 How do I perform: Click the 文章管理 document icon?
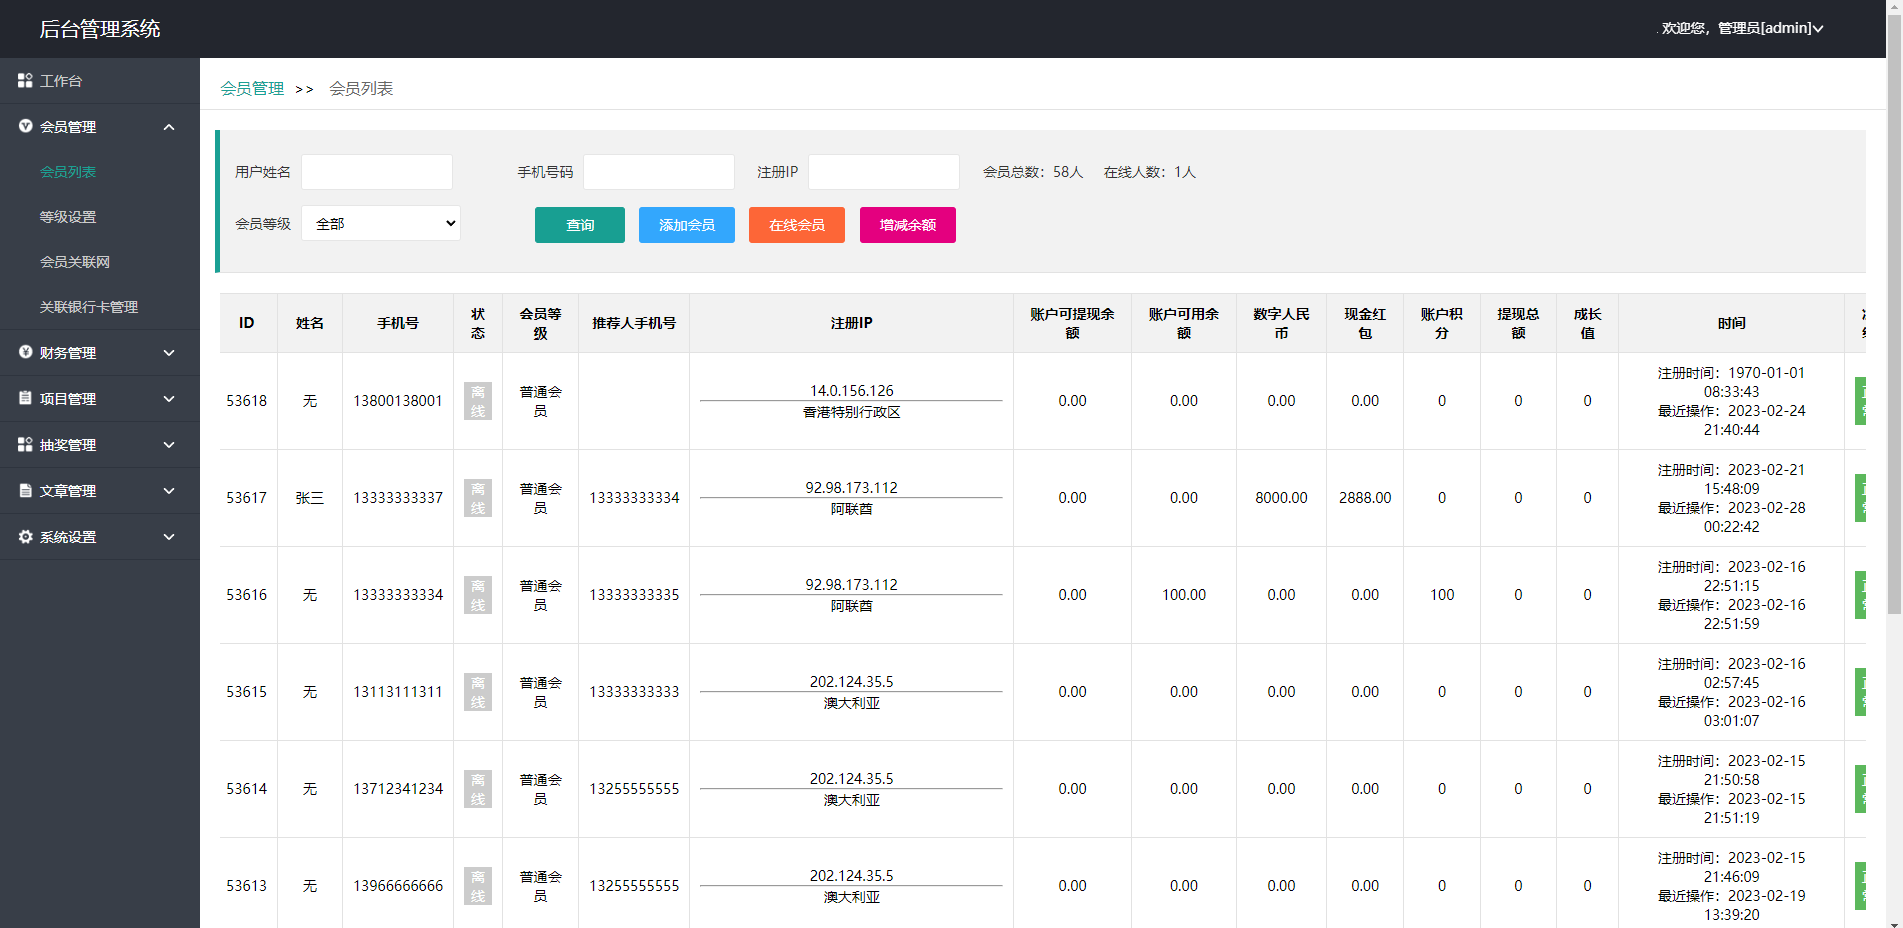point(25,490)
